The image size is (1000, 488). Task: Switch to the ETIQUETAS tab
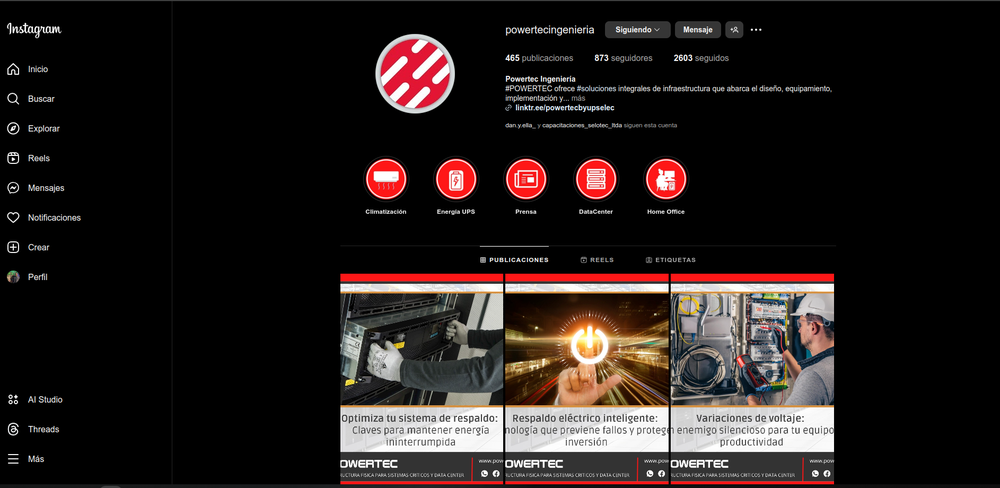pyautogui.click(x=671, y=260)
